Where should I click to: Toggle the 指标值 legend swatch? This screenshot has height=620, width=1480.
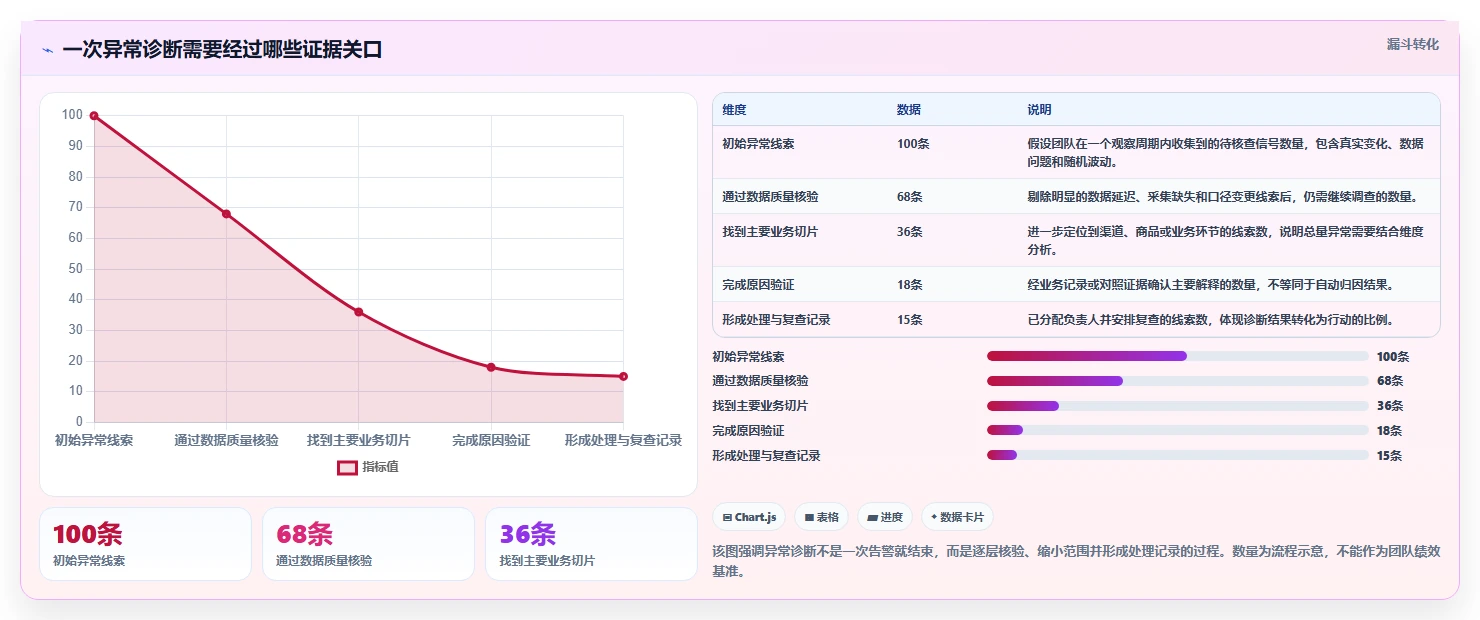tap(347, 467)
